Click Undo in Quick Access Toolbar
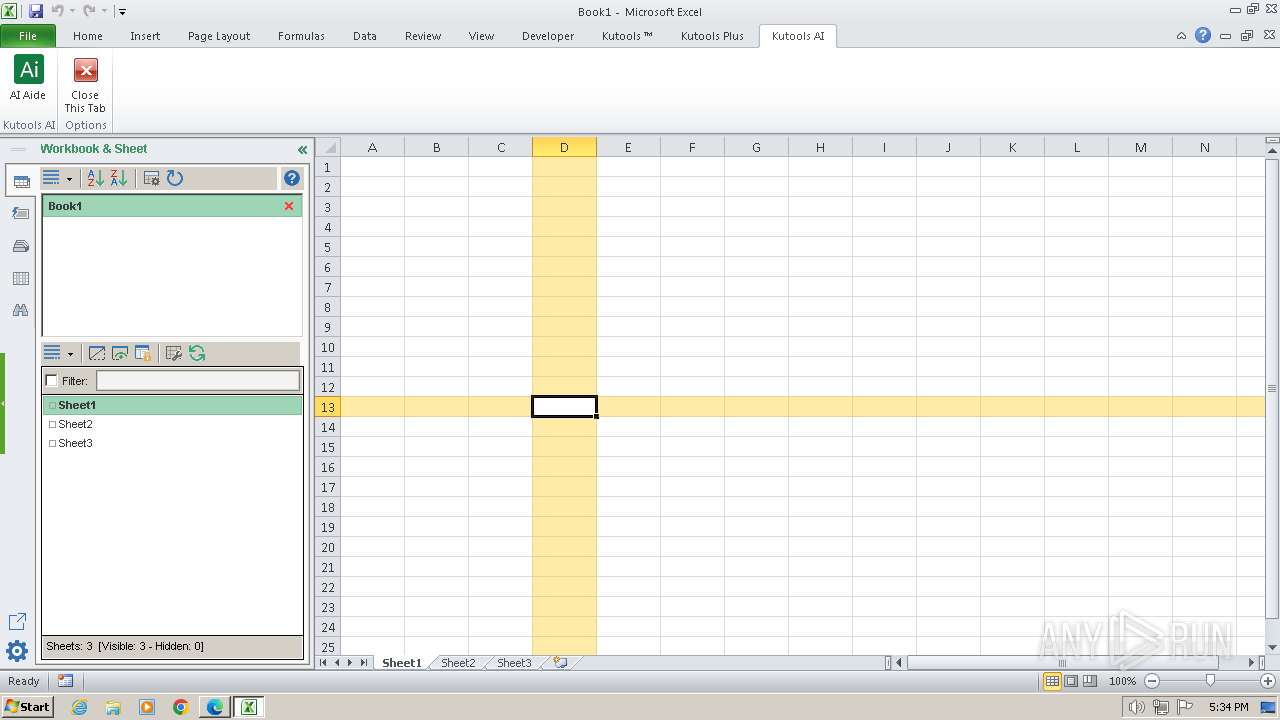 57,11
